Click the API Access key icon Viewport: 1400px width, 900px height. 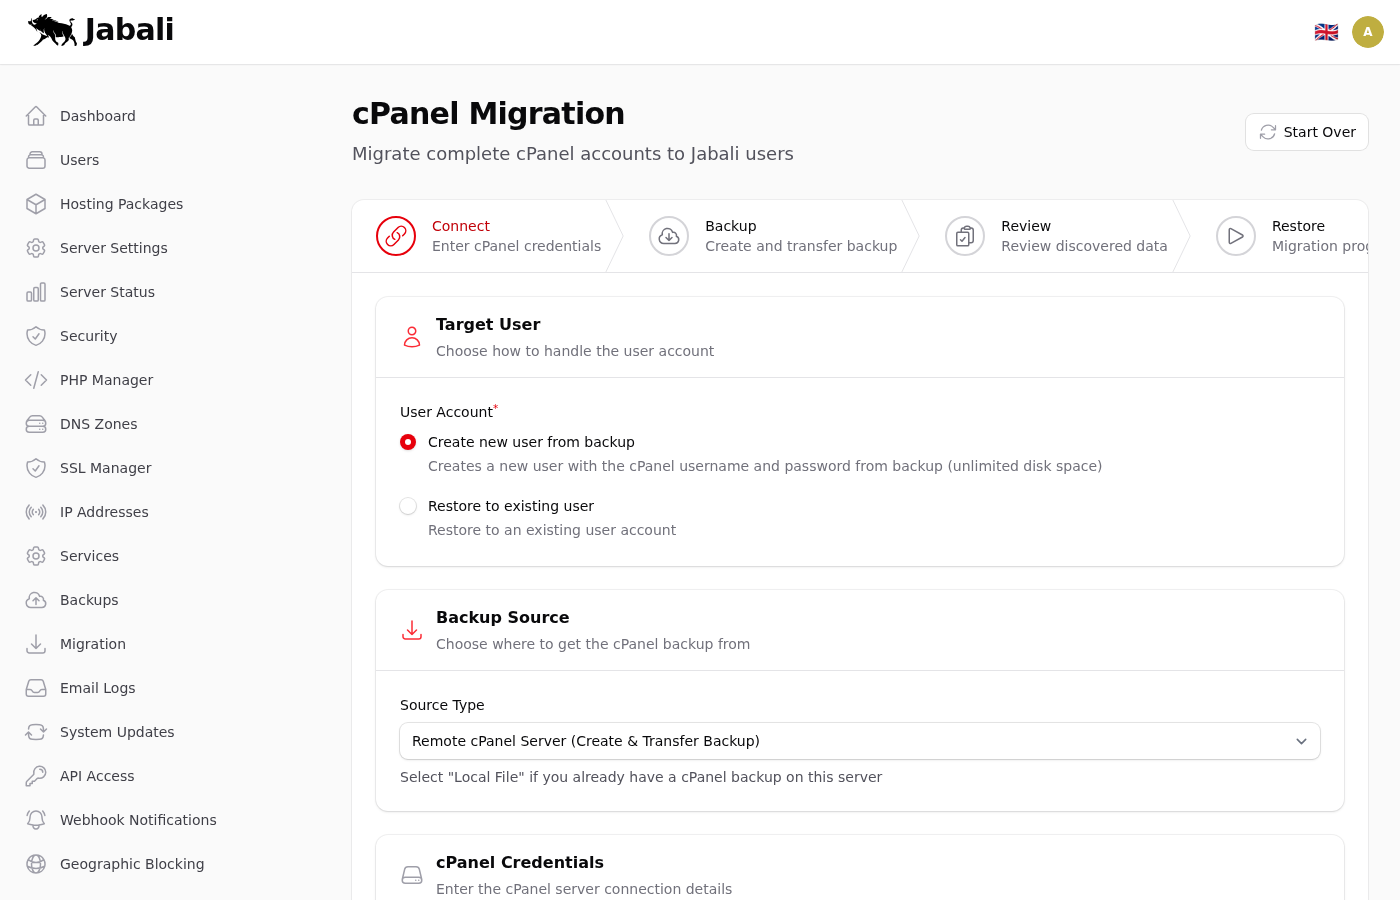click(x=36, y=776)
